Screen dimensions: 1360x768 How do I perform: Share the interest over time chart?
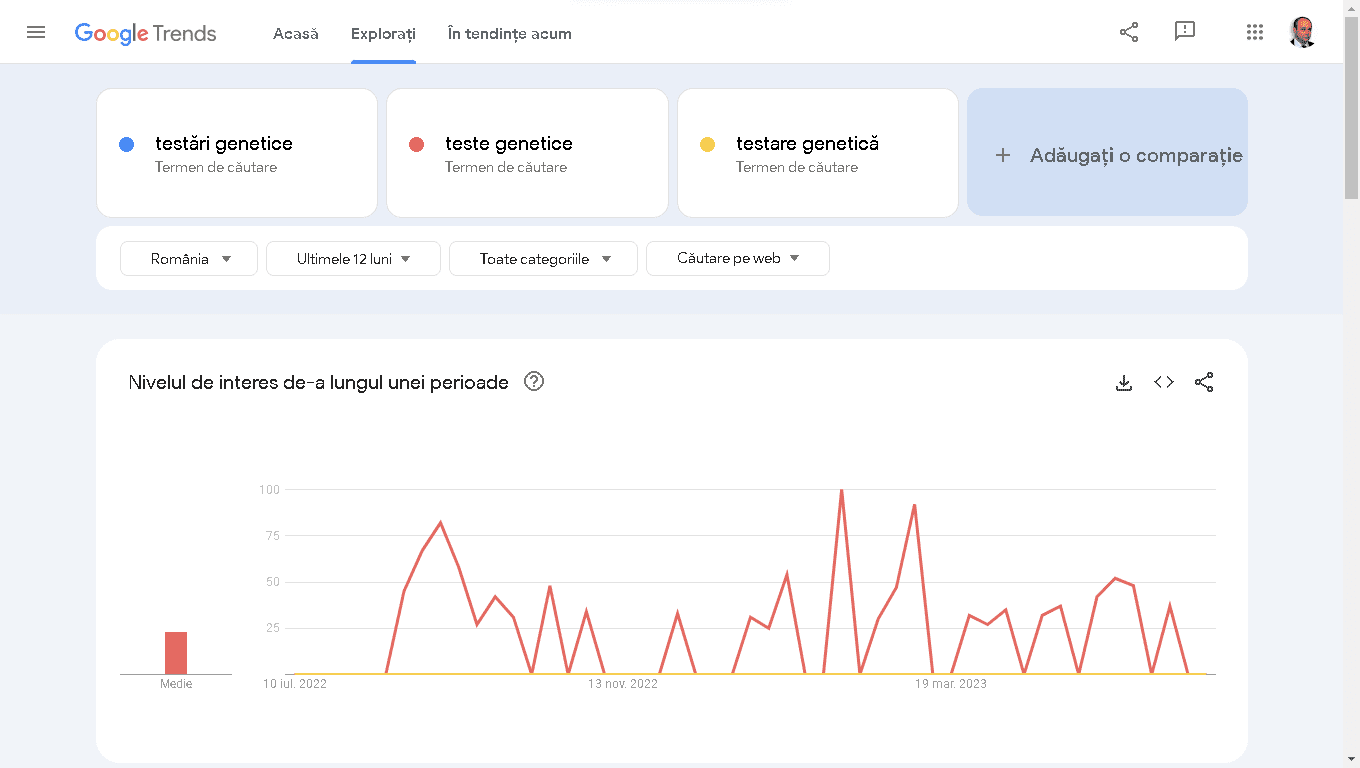pos(1204,382)
